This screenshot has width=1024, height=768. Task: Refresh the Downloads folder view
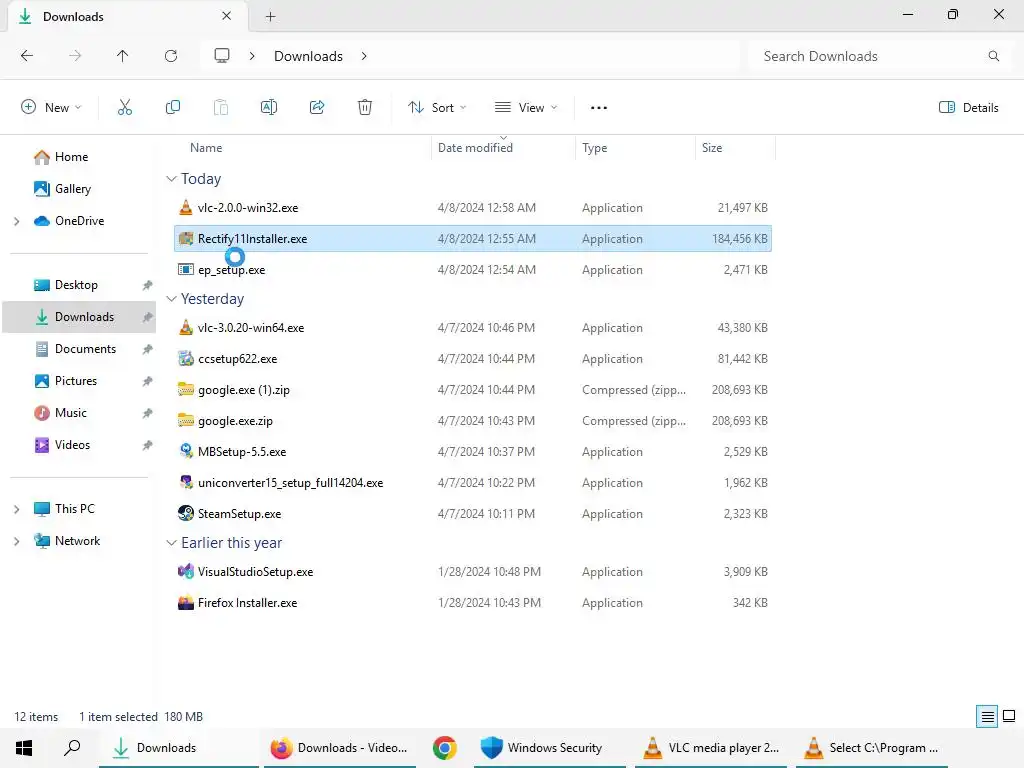point(171,56)
